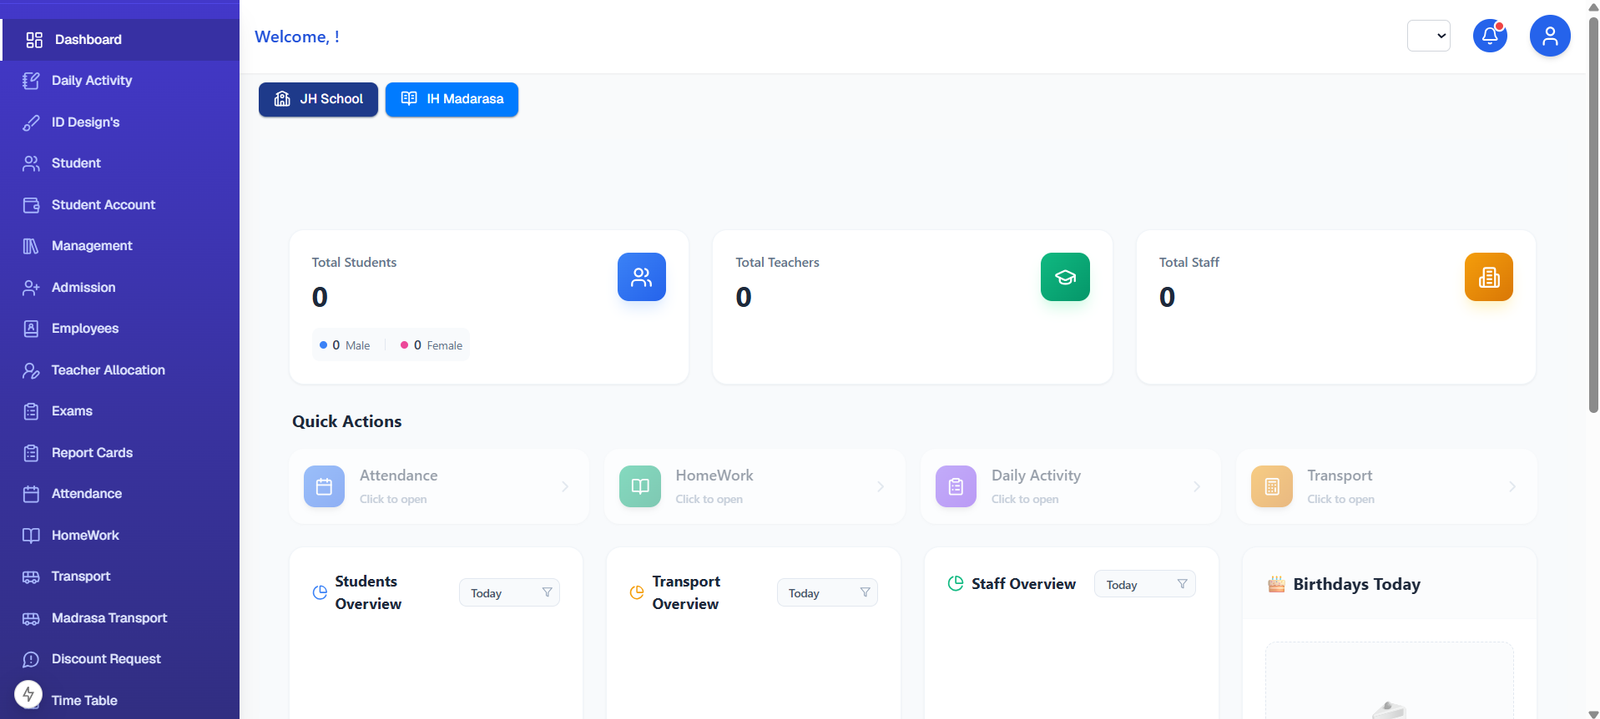Click the Quick Actions Attendance calendar icon
The width and height of the screenshot is (1600, 719).
tap(324, 487)
